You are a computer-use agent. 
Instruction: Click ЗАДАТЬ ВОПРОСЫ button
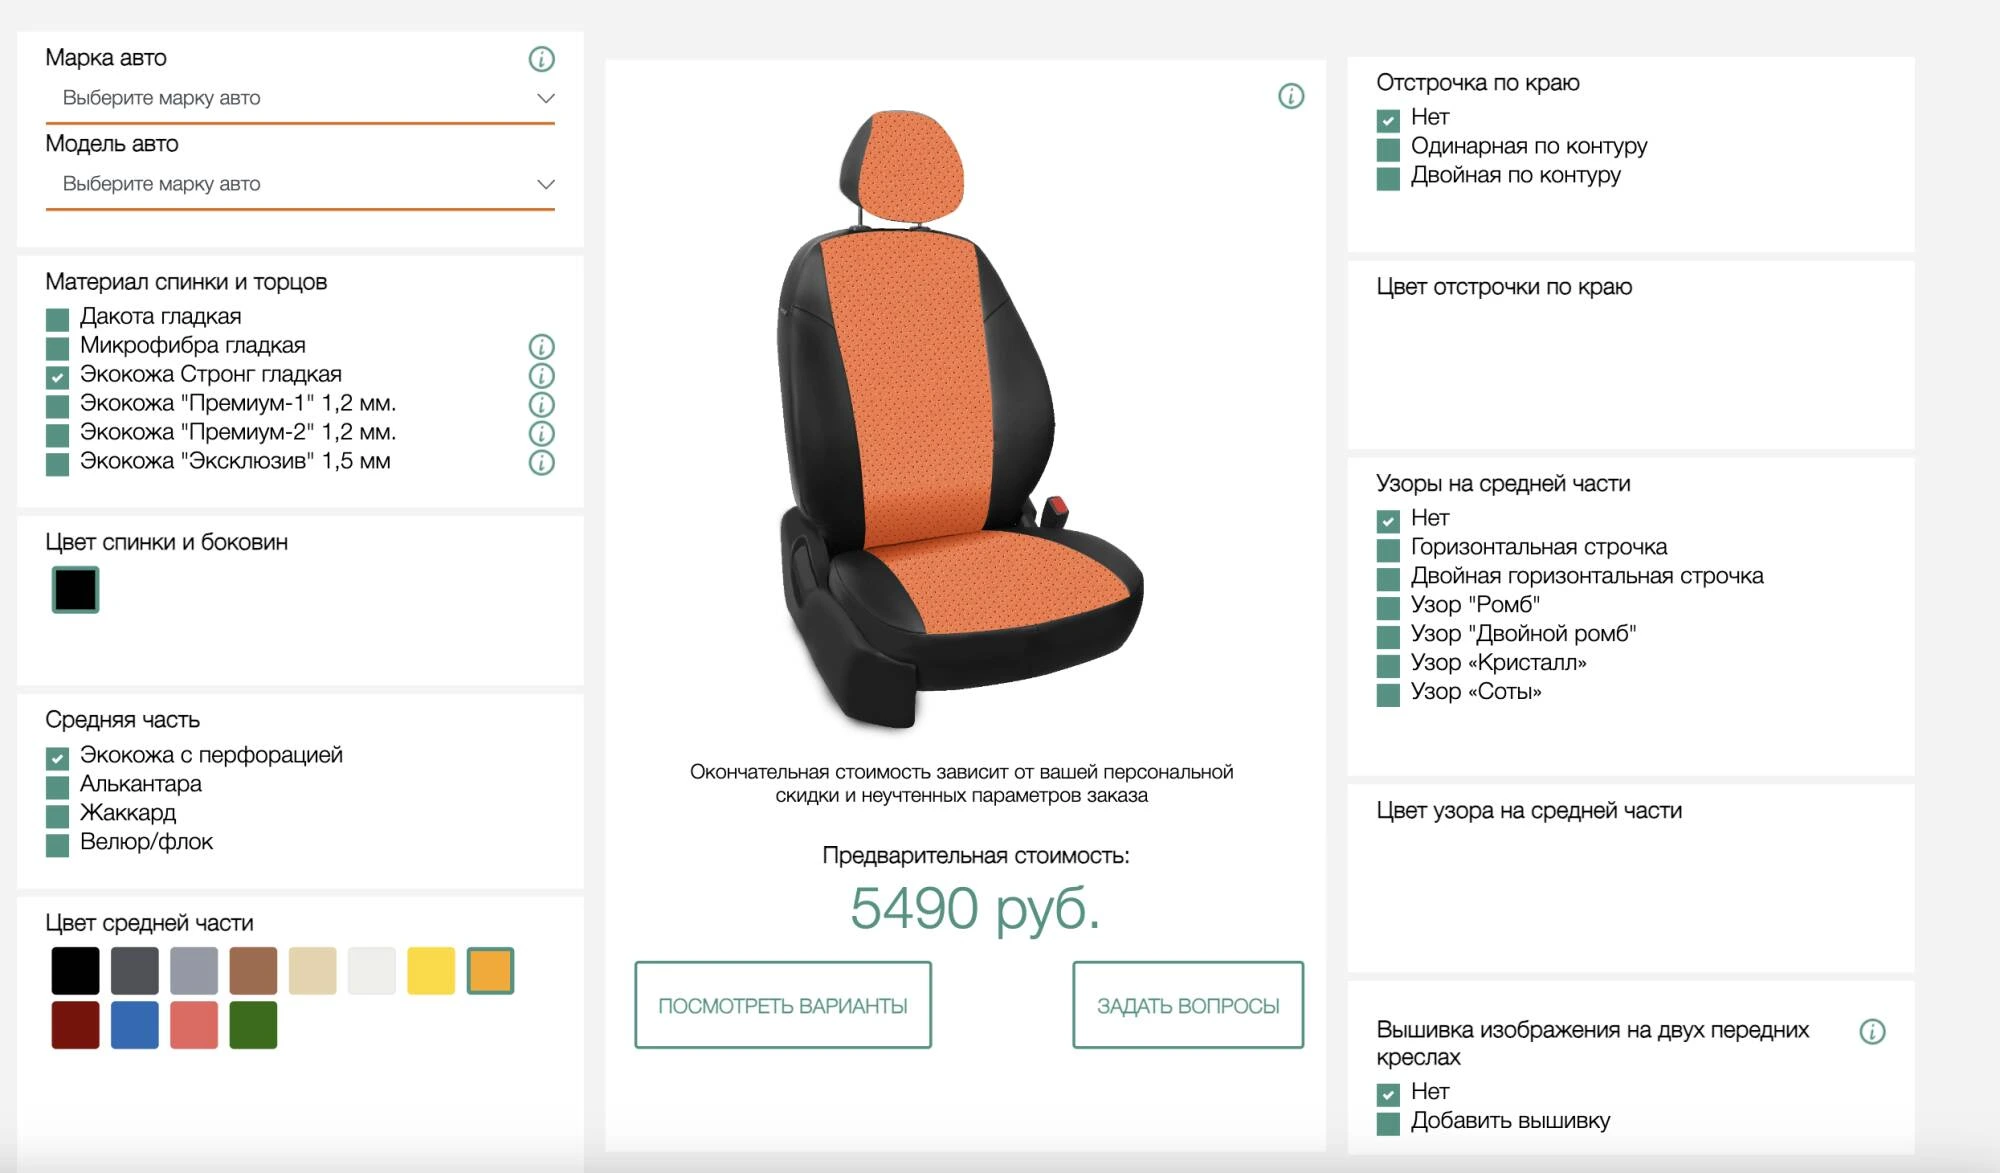(x=1188, y=1005)
